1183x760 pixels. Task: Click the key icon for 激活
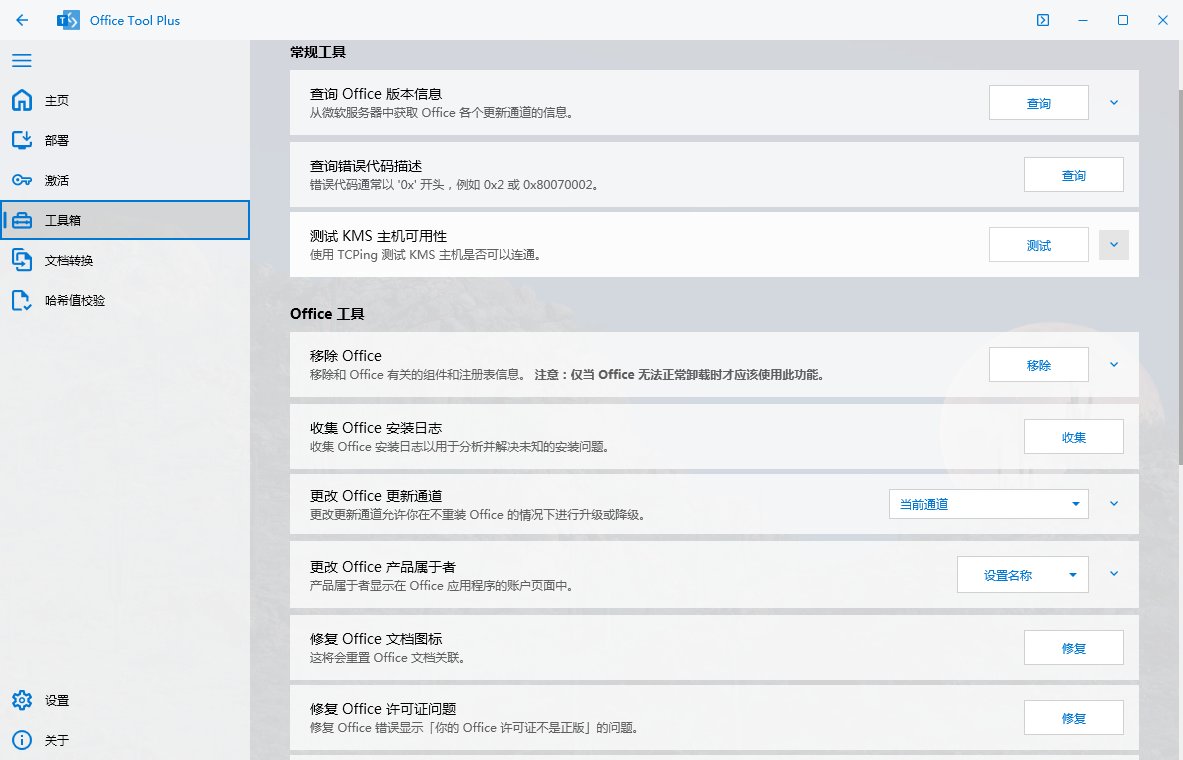click(x=22, y=180)
